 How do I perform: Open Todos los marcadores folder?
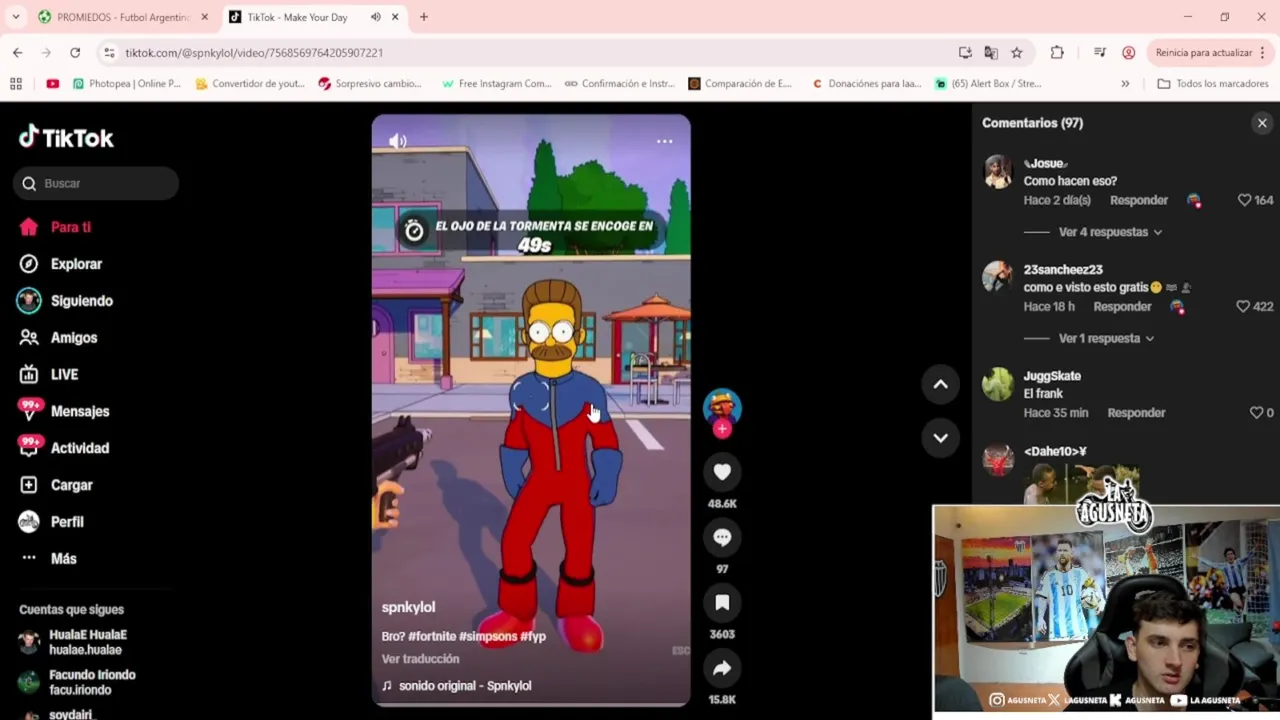tap(1212, 84)
